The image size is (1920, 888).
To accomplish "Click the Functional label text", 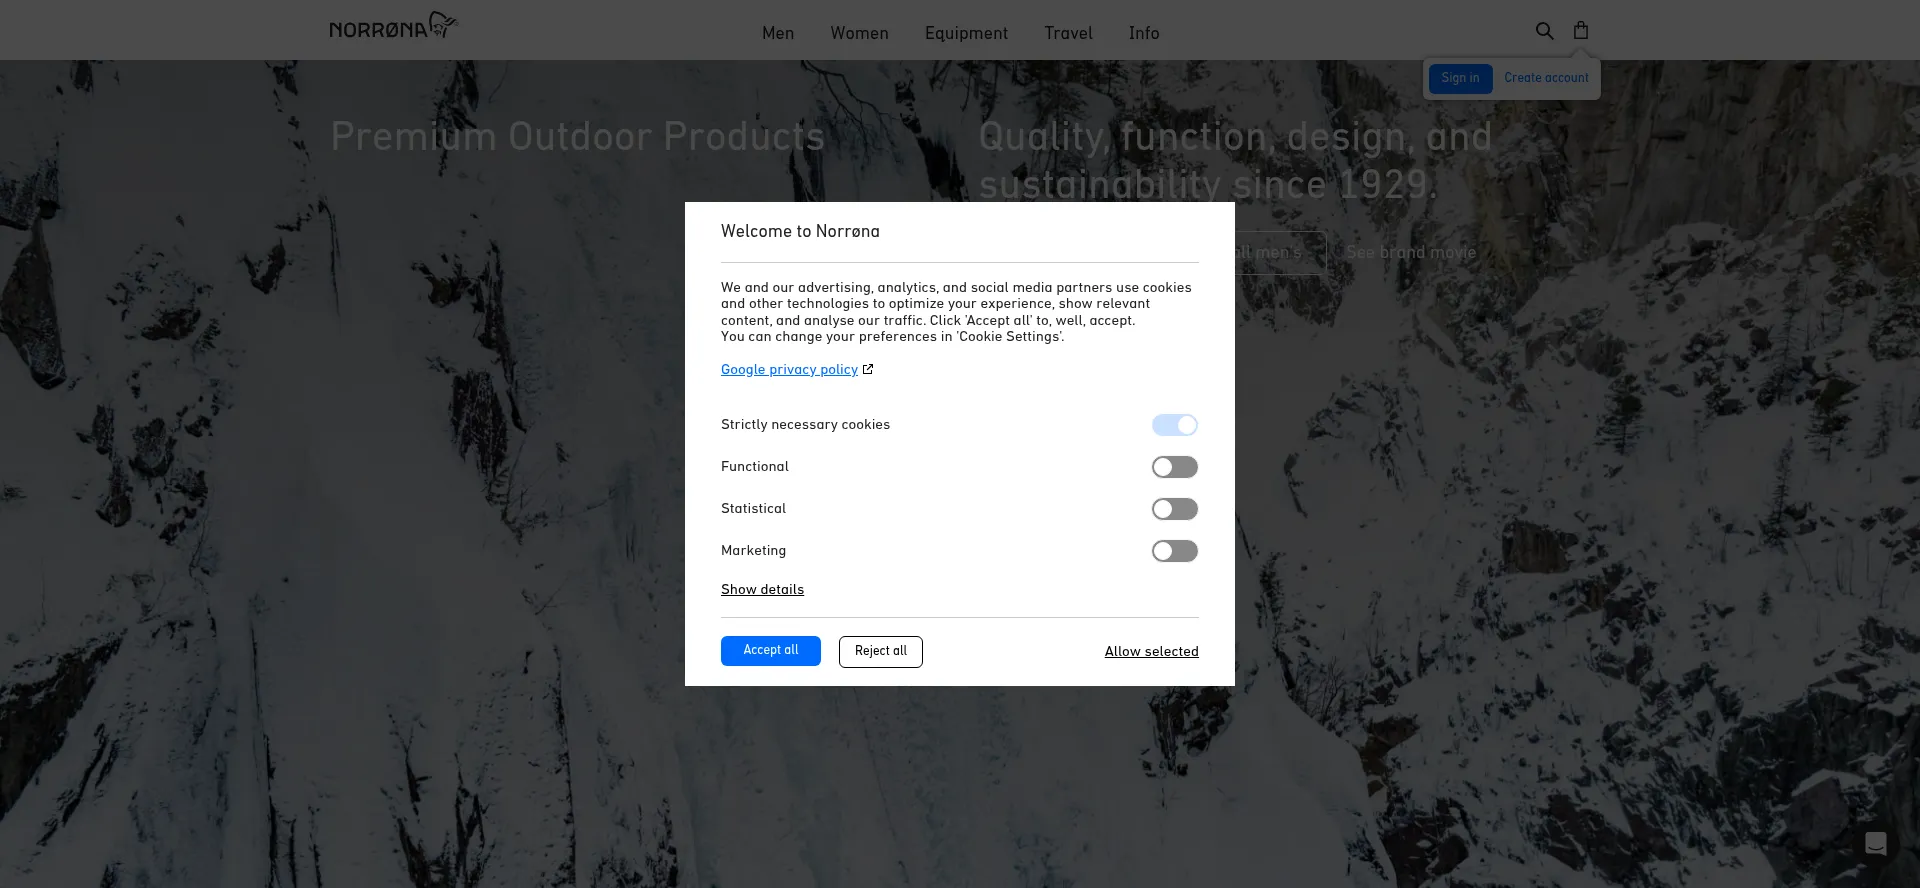I will pos(755,467).
